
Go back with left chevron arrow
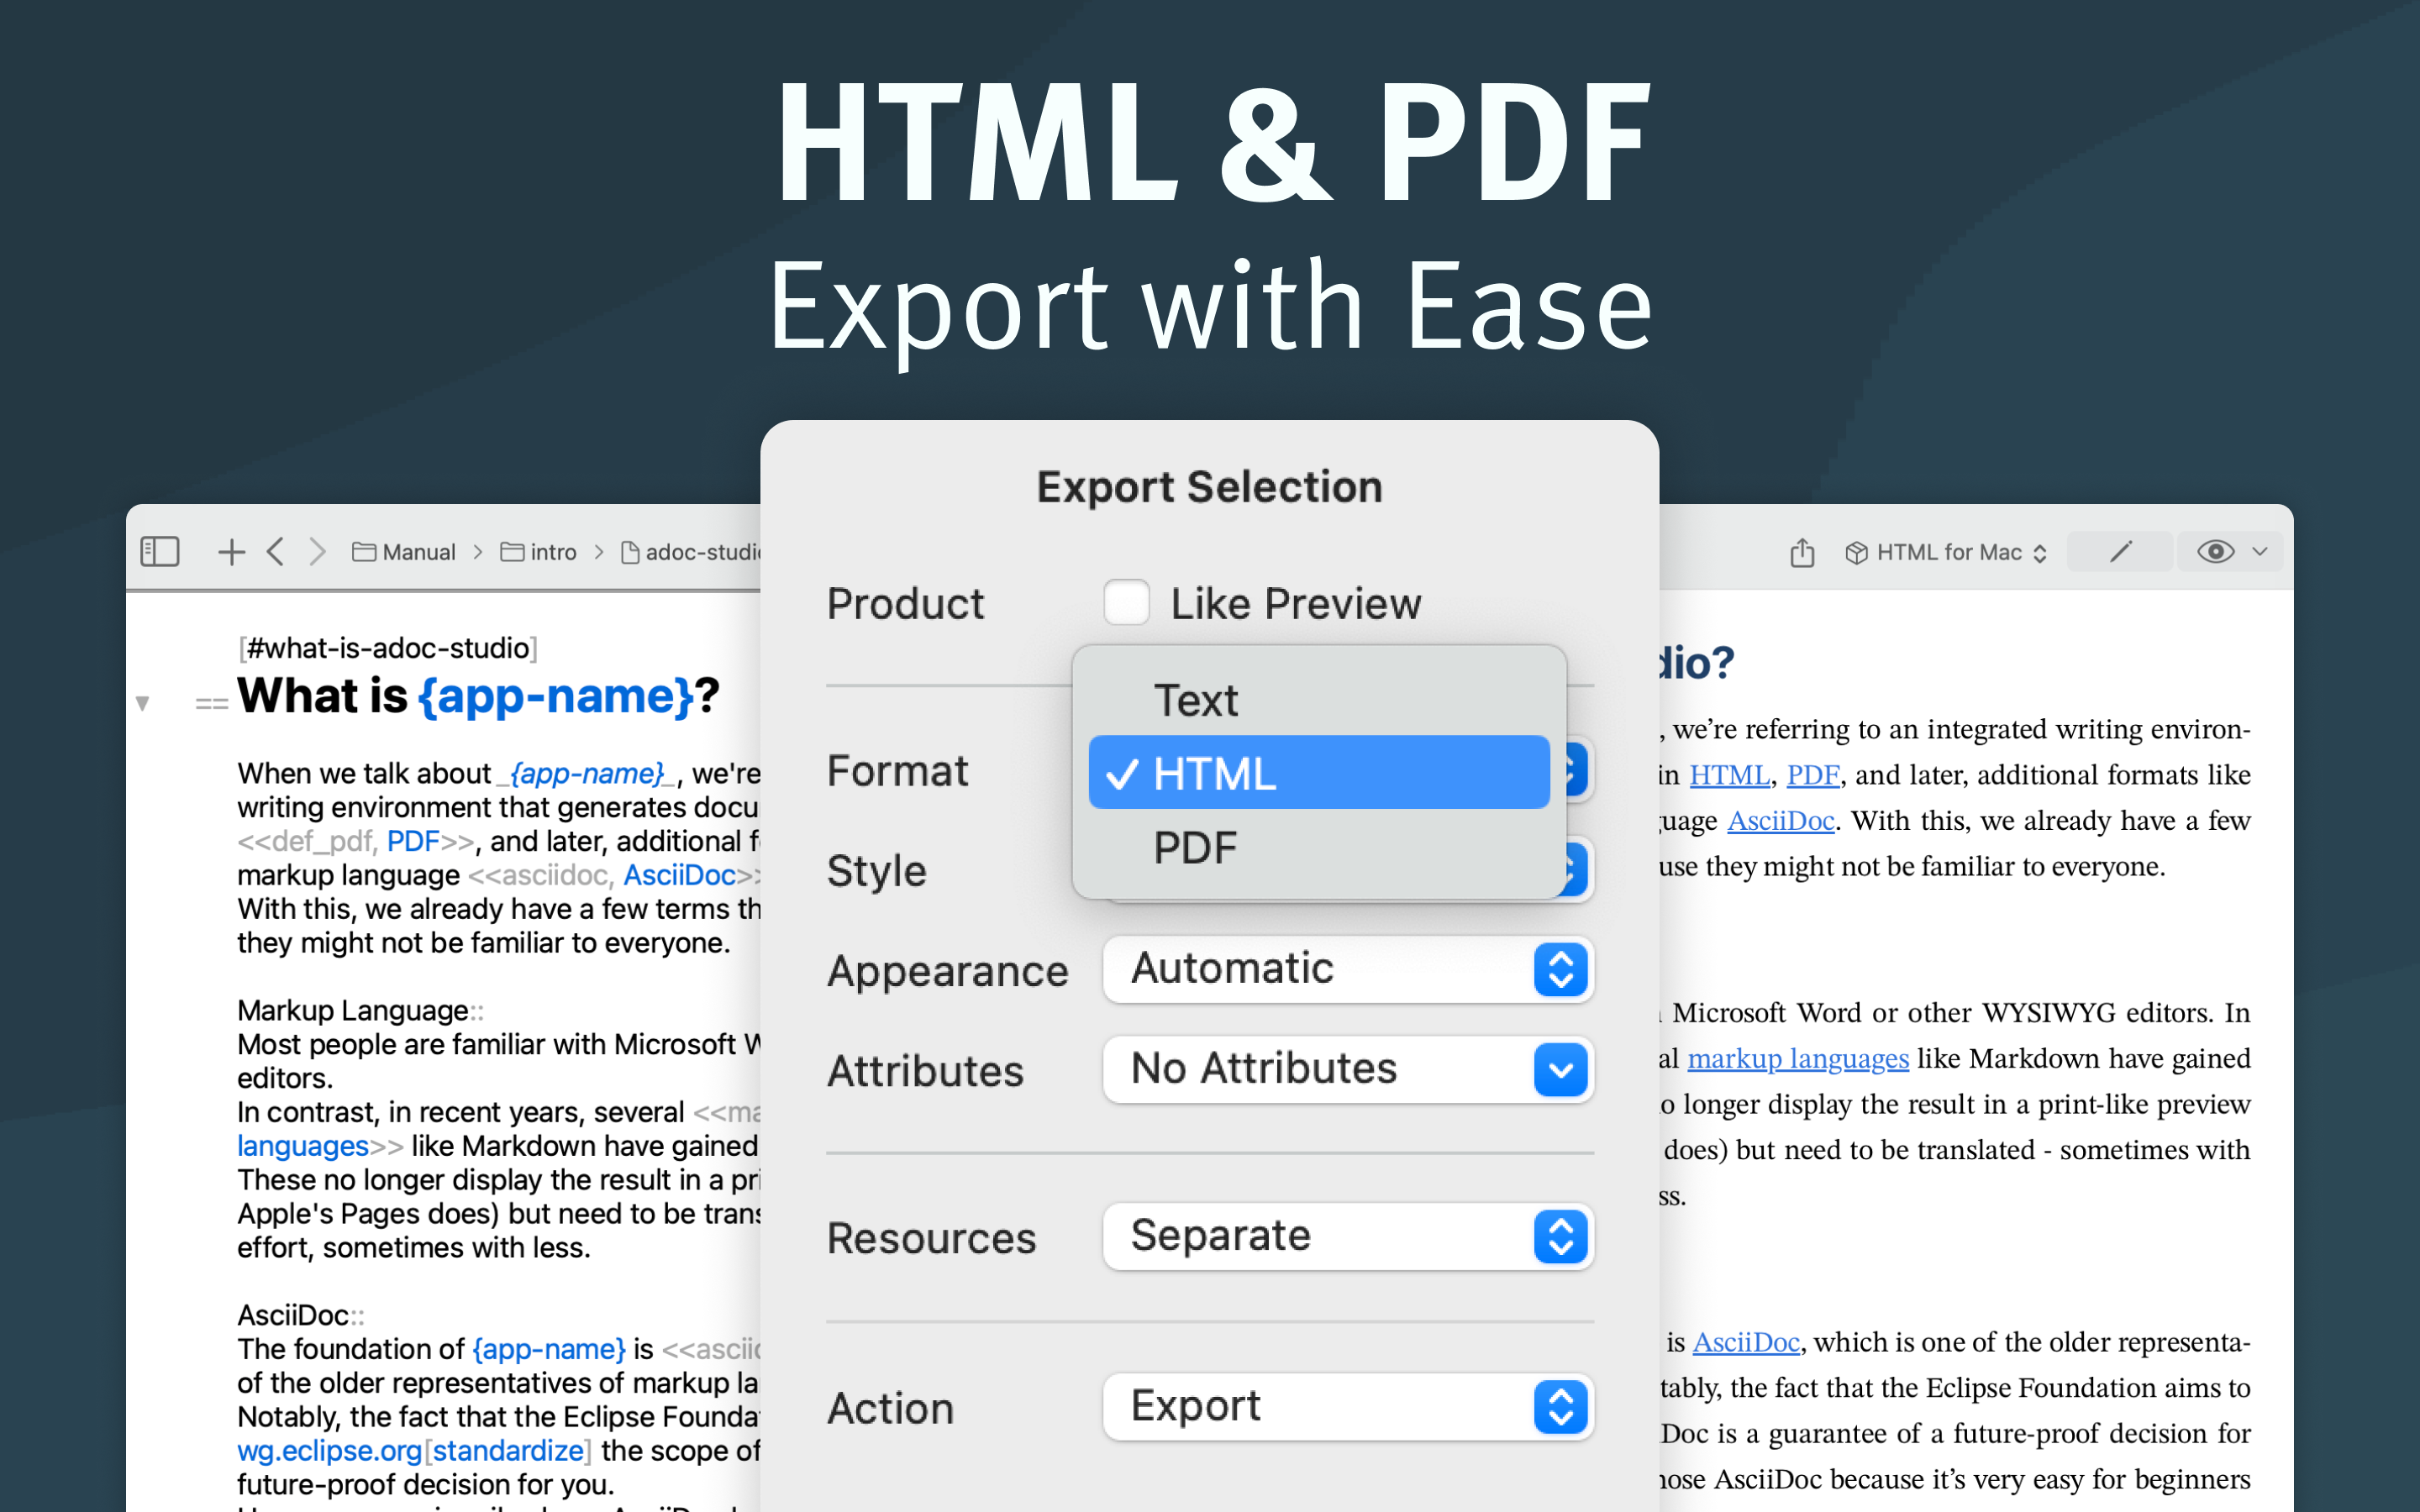pos(276,552)
